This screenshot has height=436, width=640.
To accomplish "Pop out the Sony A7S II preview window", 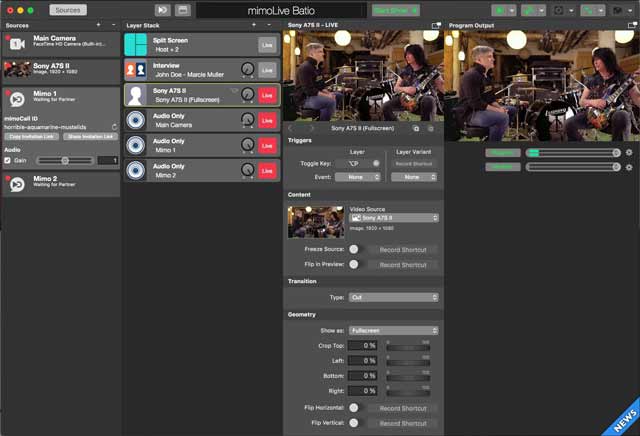I will (436, 25).
